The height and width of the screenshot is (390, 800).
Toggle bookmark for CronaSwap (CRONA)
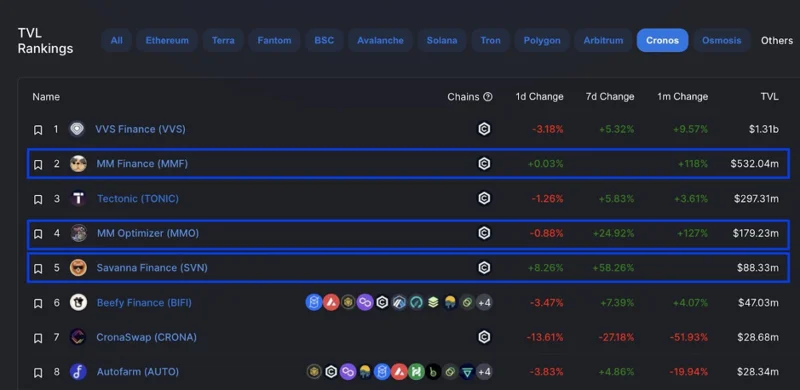click(x=38, y=338)
